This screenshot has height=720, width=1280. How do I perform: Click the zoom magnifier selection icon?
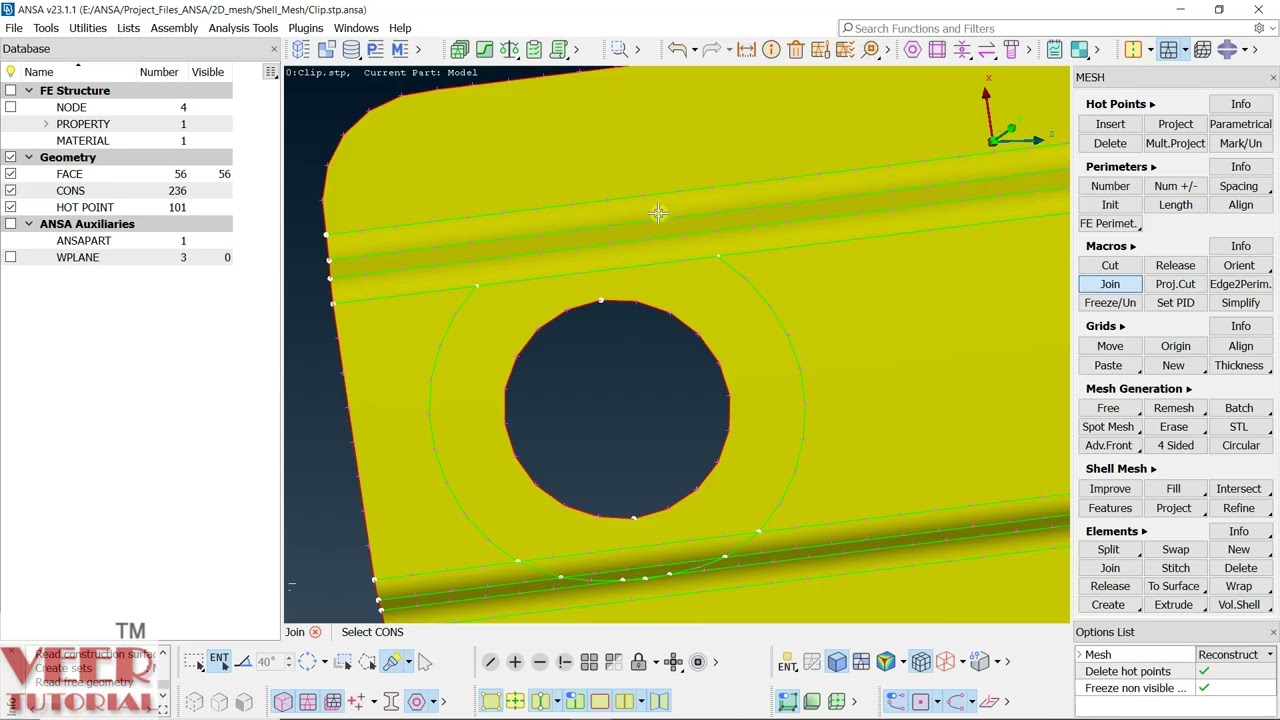(x=619, y=49)
